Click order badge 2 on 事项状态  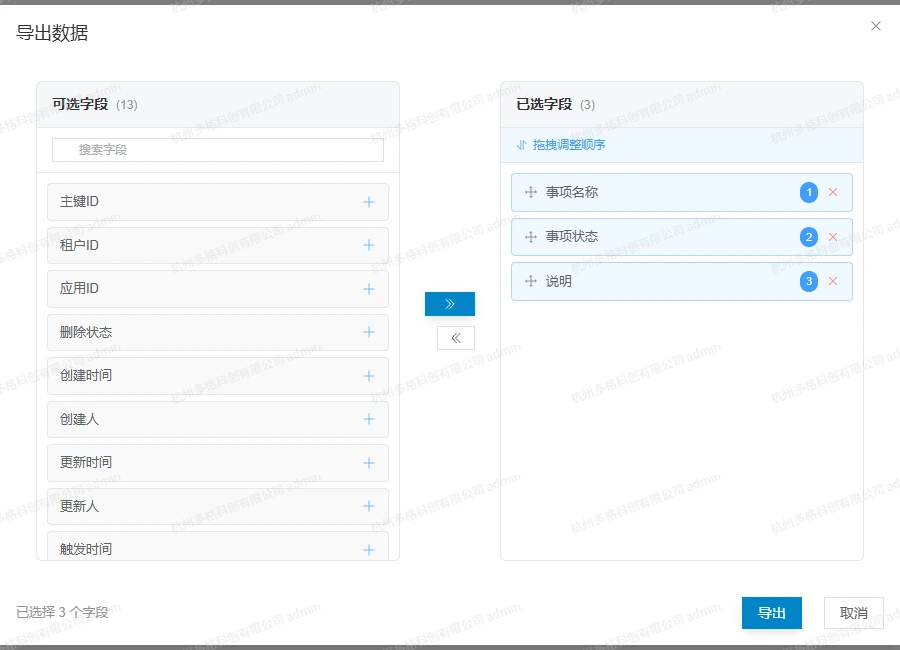coord(809,237)
